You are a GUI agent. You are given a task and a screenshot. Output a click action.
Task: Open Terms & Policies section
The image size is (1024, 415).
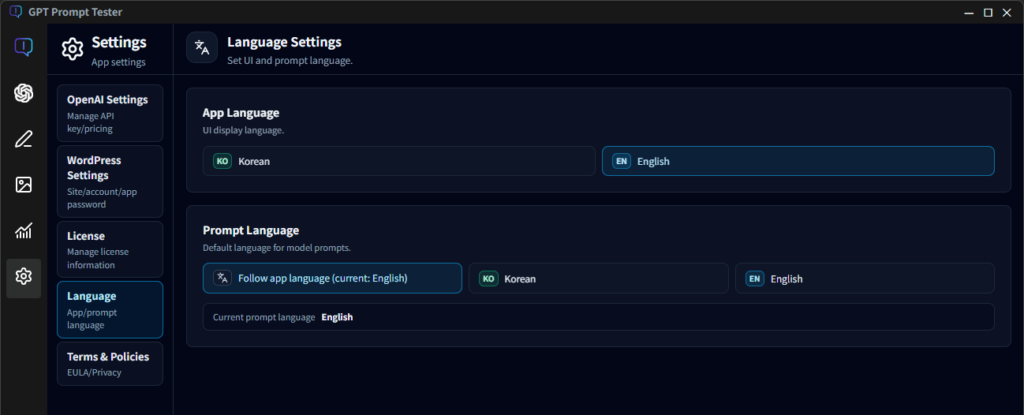pyautogui.click(x=110, y=363)
